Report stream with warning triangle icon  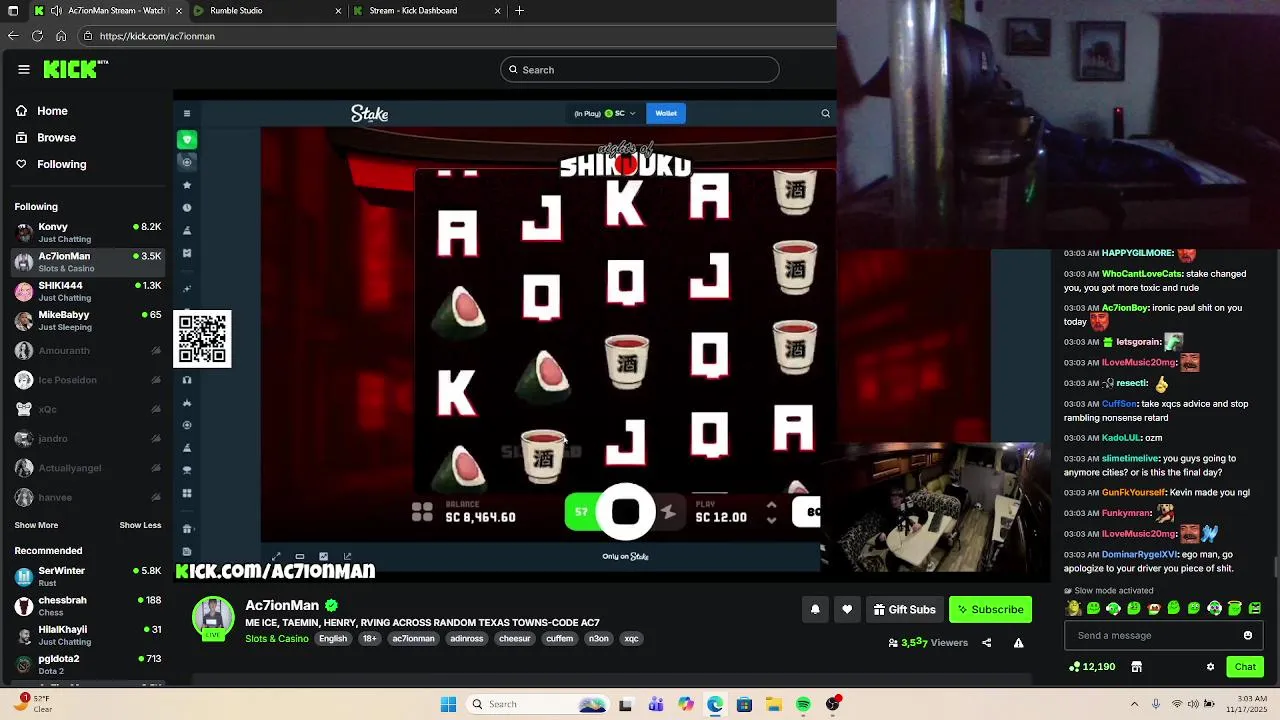click(x=1018, y=643)
